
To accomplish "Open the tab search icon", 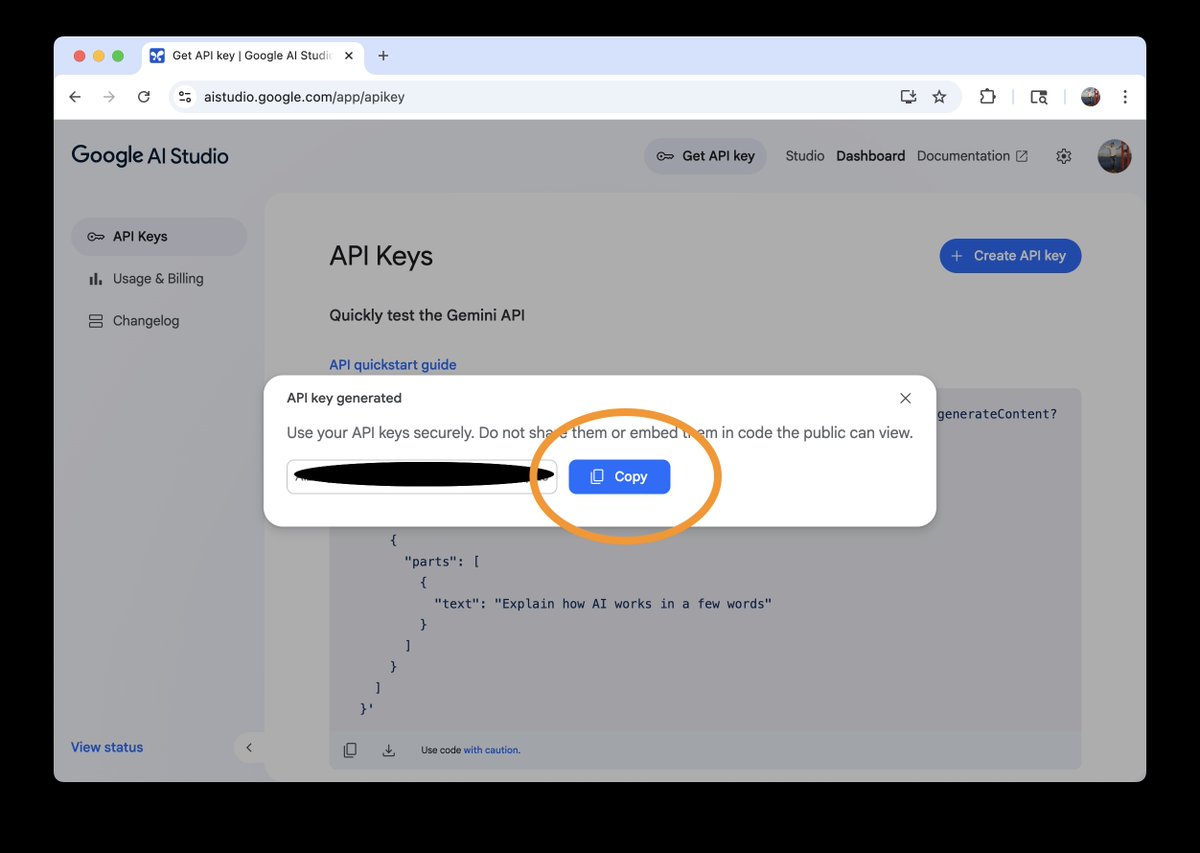I will point(1039,97).
